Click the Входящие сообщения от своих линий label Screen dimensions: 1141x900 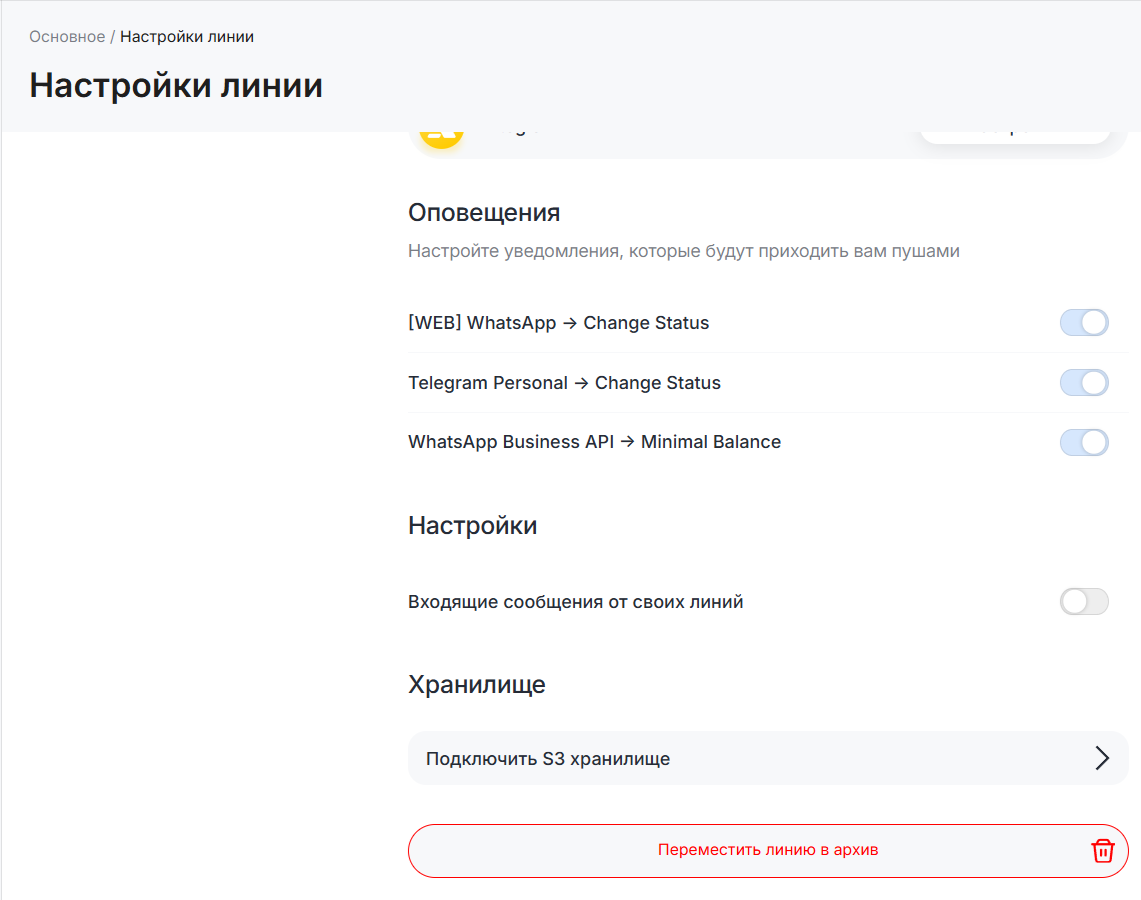575,602
